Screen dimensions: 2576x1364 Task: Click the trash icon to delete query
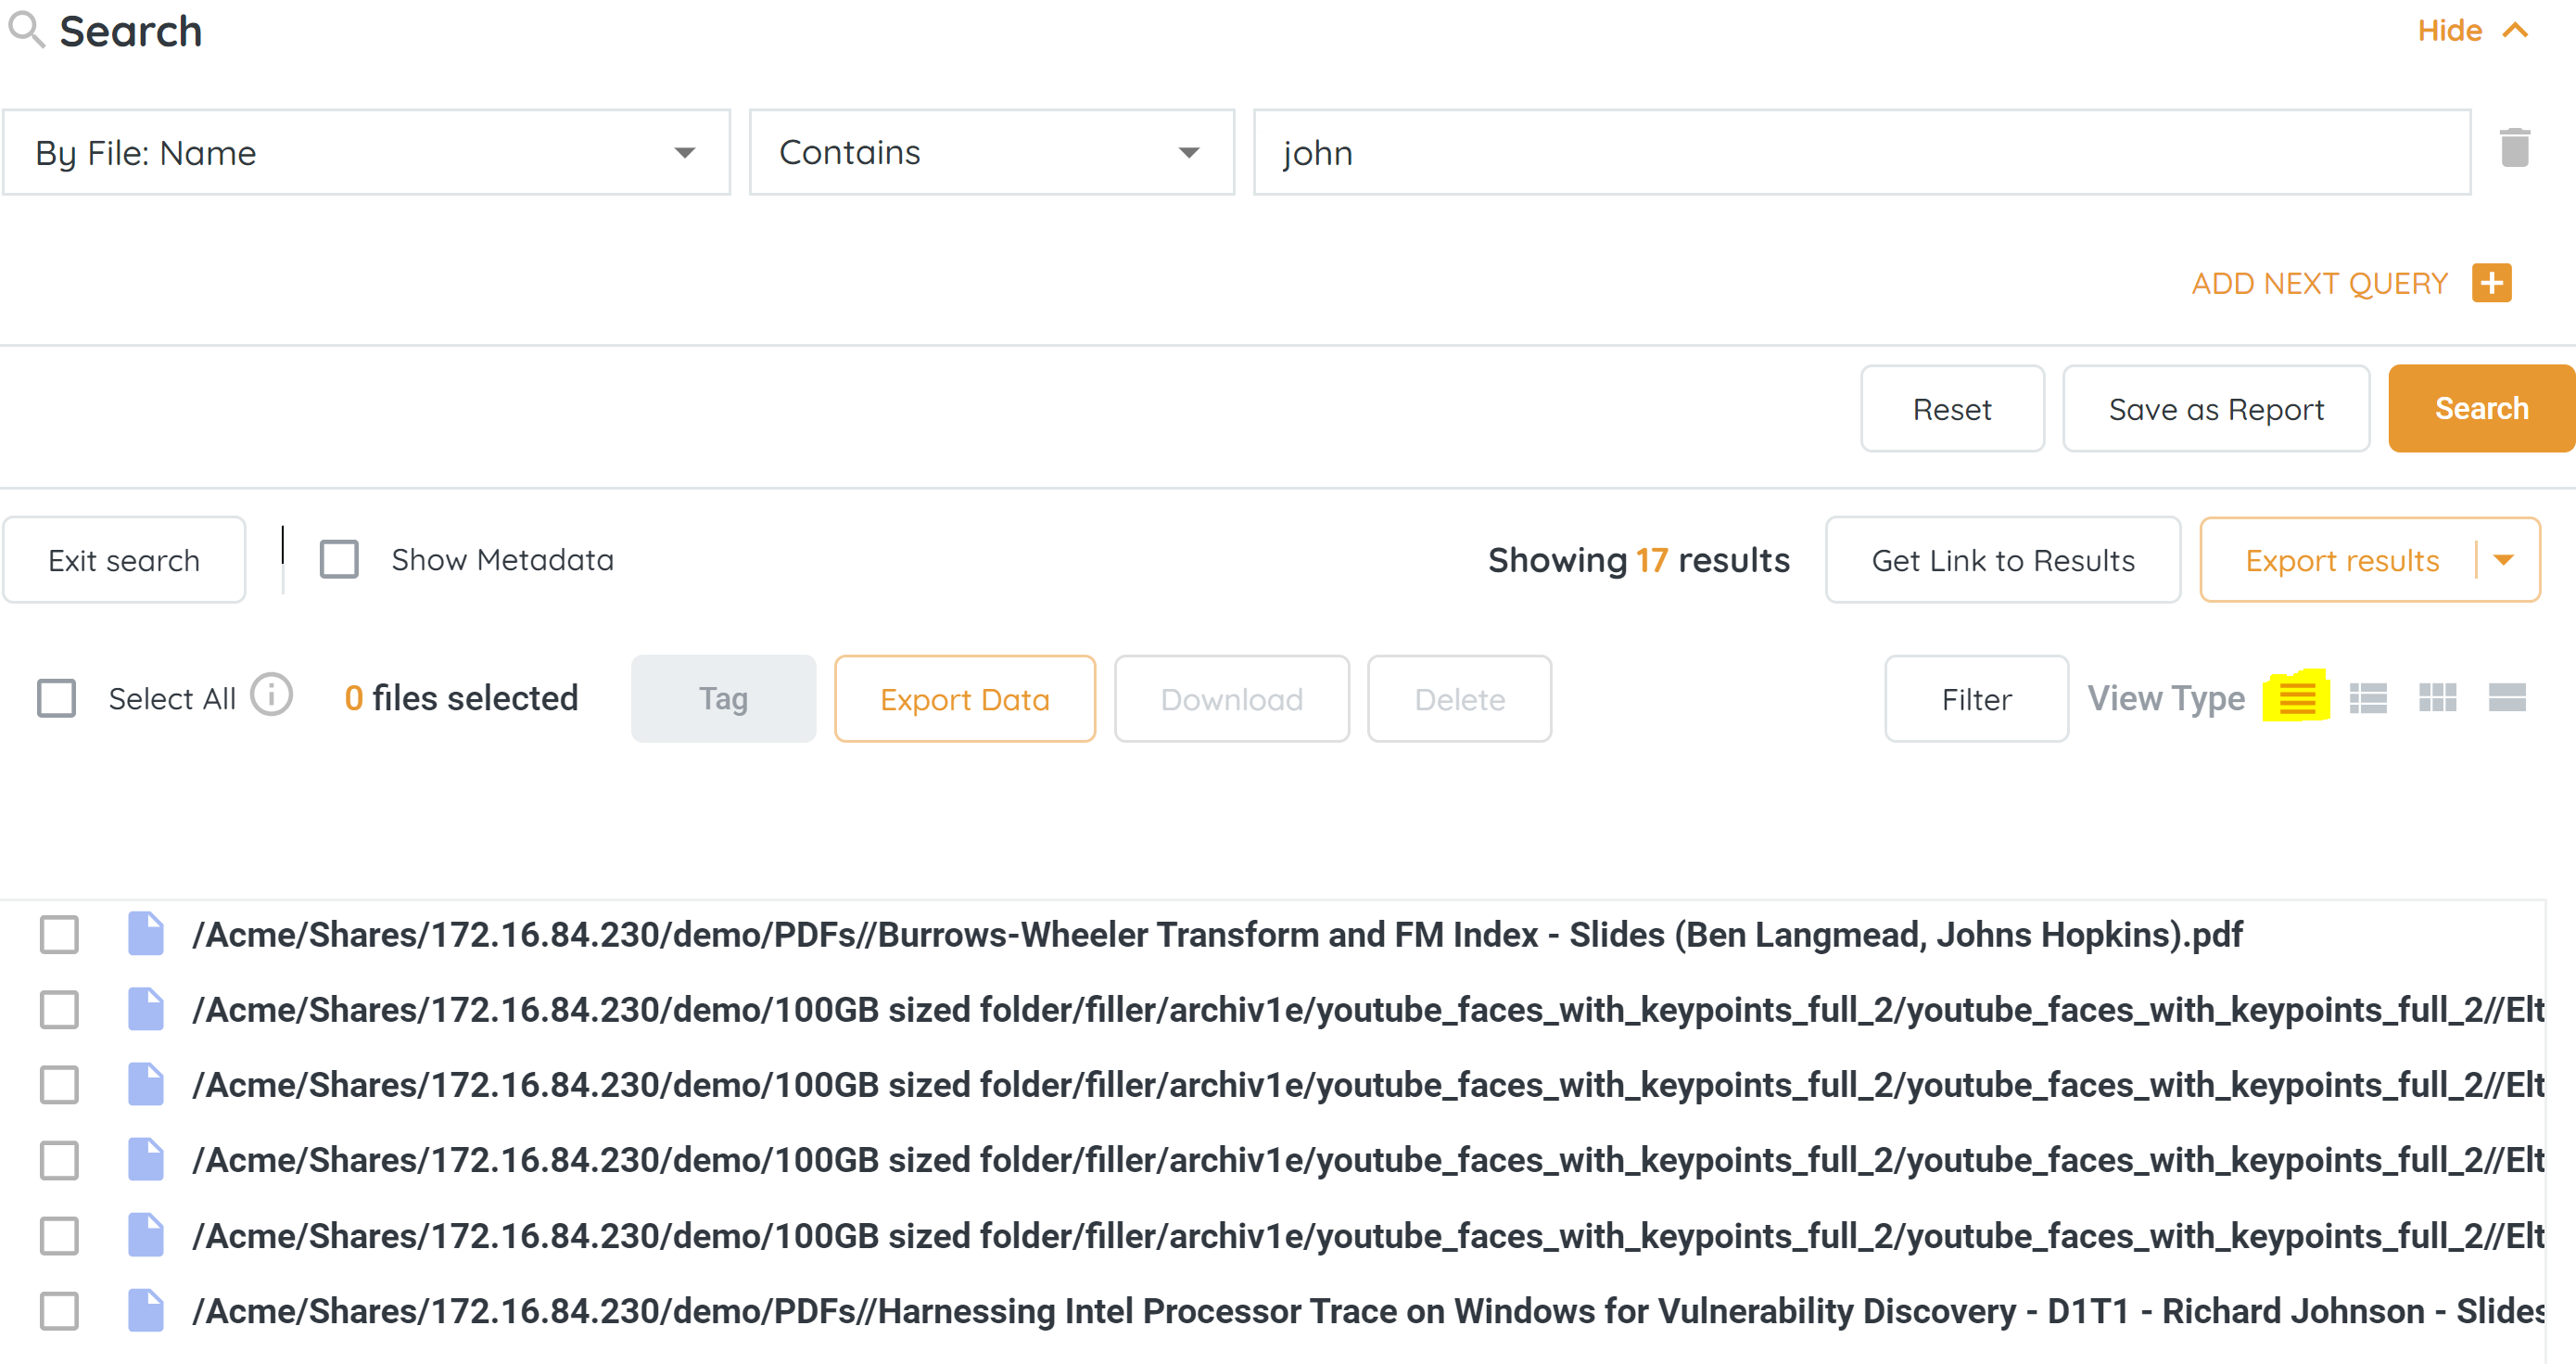[2514, 149]
